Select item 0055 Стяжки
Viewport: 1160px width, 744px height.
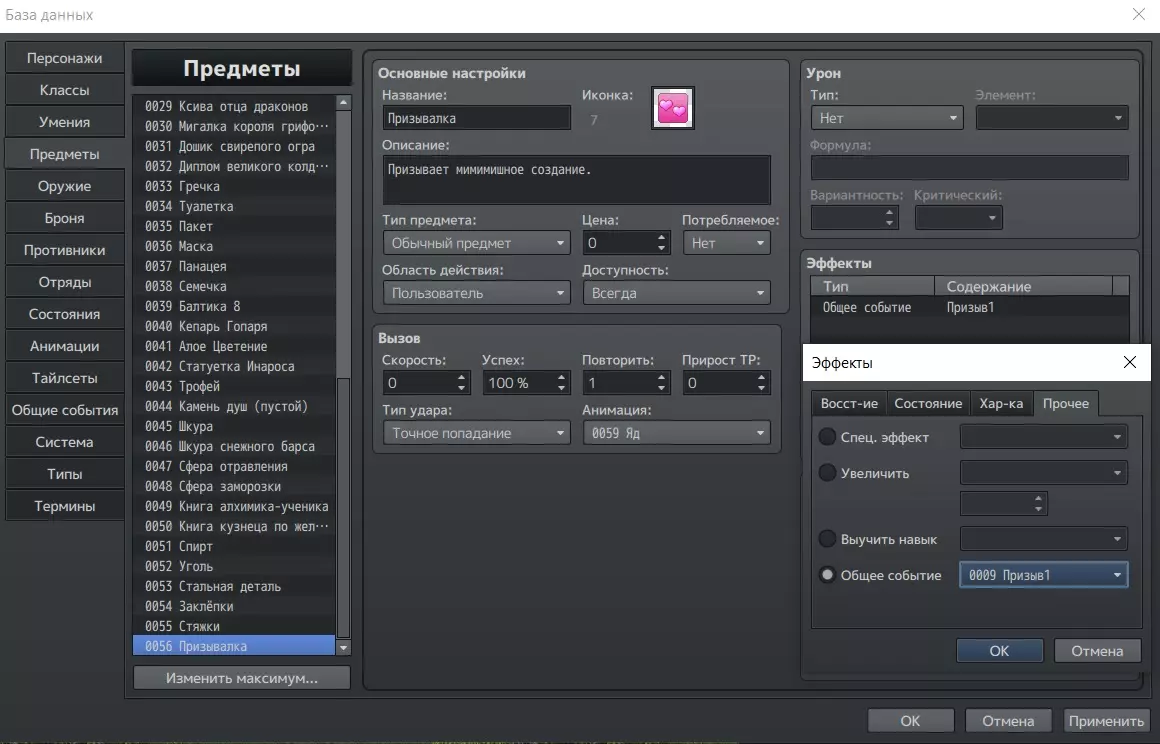pos(234,626)
